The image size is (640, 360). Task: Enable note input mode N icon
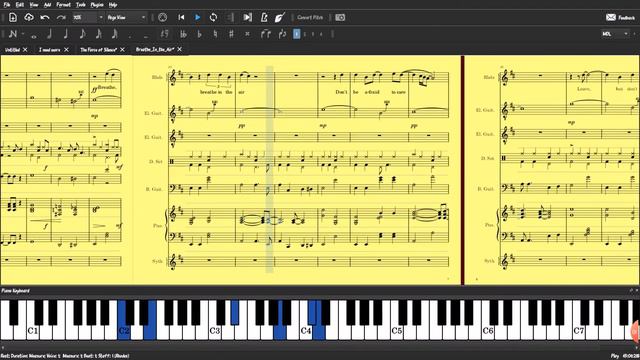coord(13,34)
